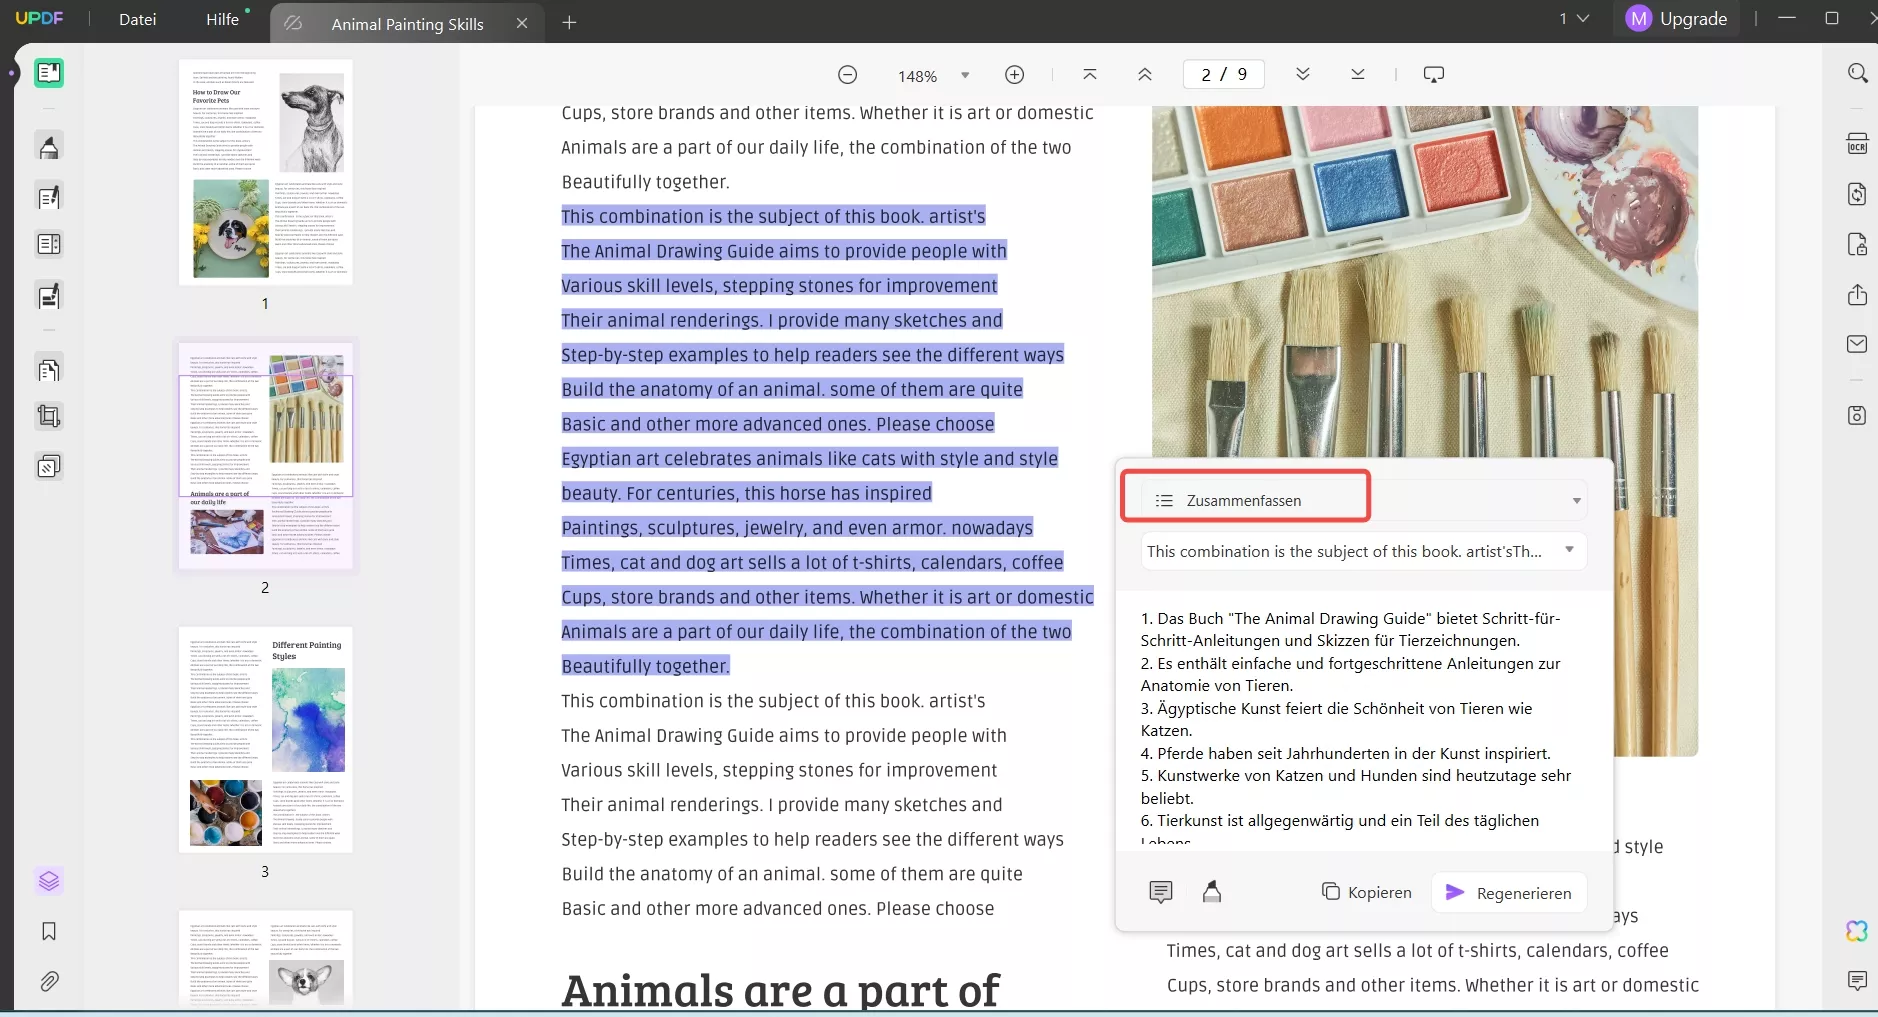Close the Animal Painting Skills tab

click(522, 23)
